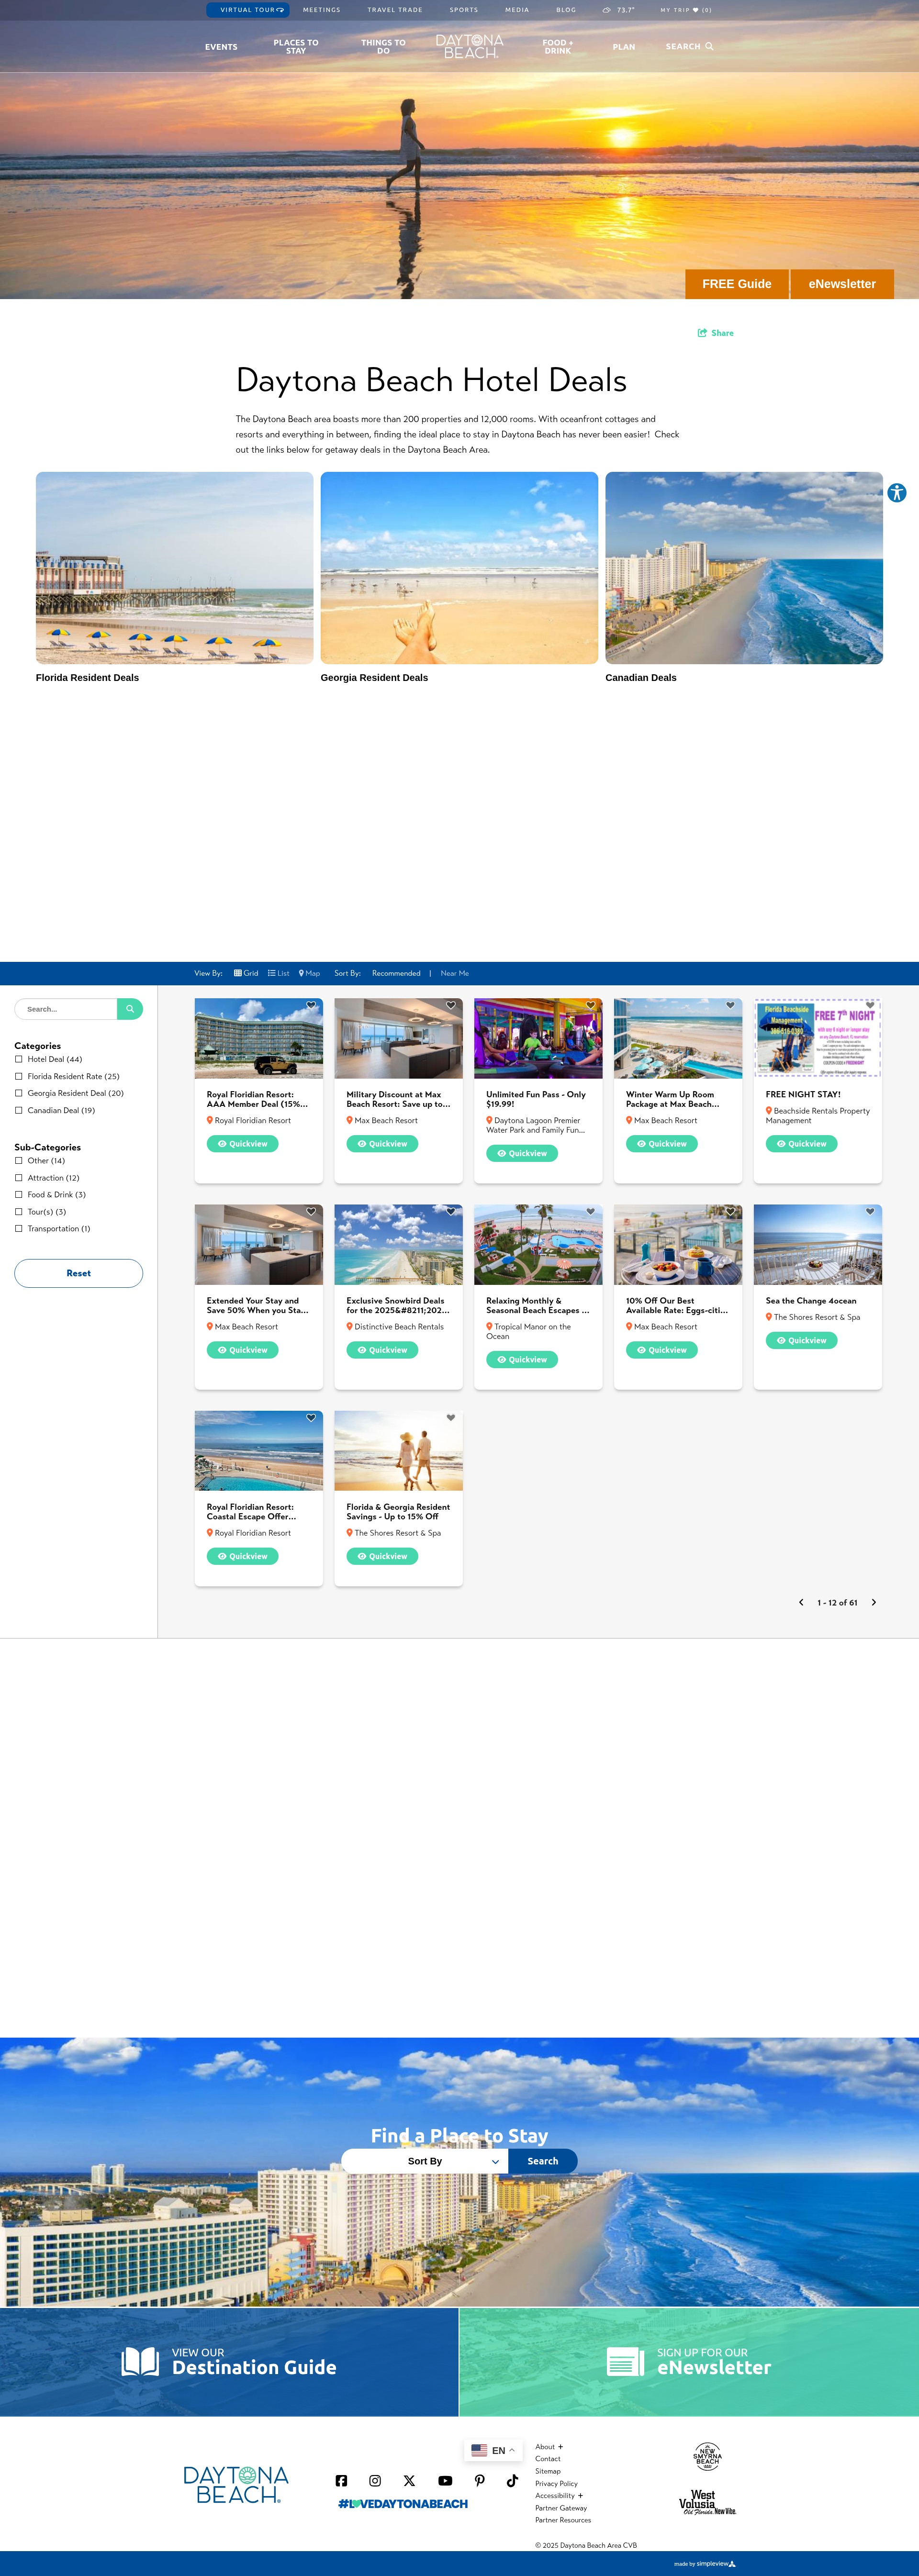Click the eNewsletter orange button
Viewport: 919px width, 2576px height.
(842, 284)
